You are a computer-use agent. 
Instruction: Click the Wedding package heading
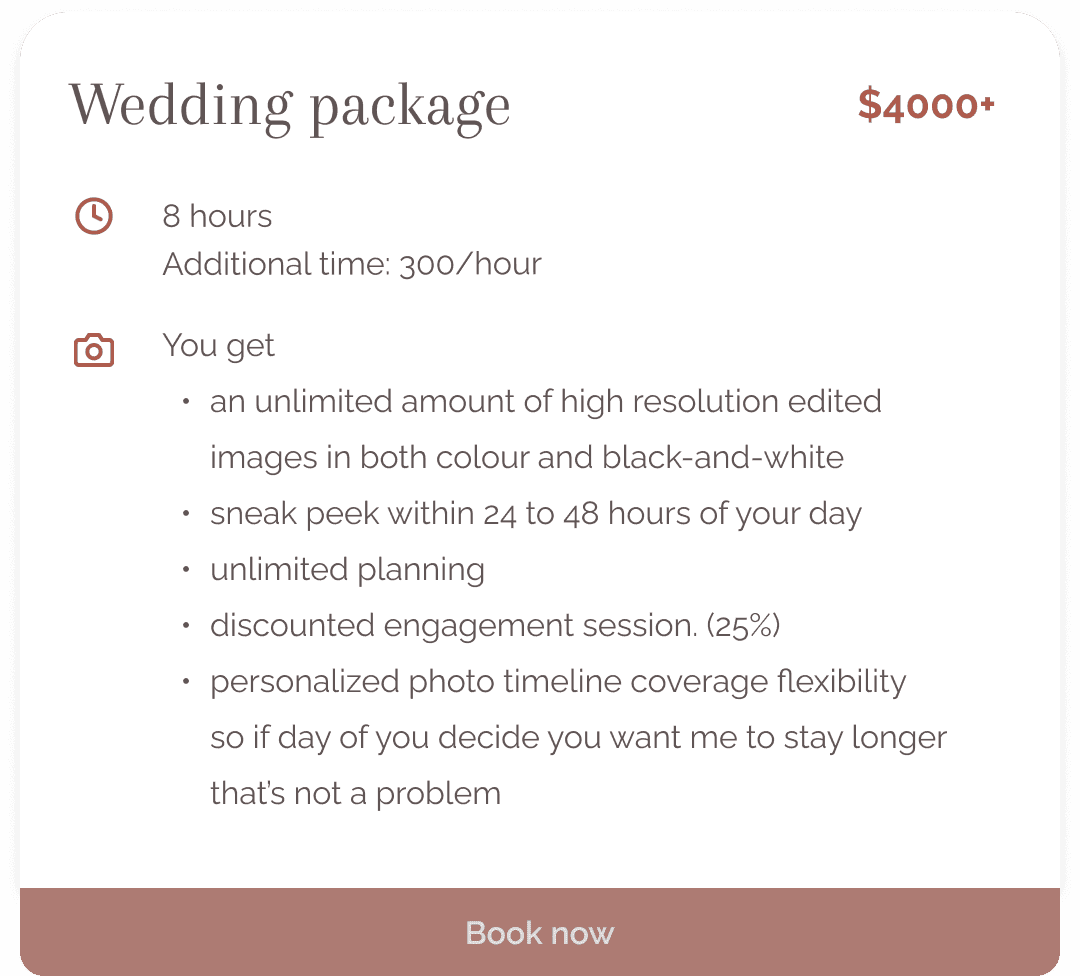[x=289, y=106]
